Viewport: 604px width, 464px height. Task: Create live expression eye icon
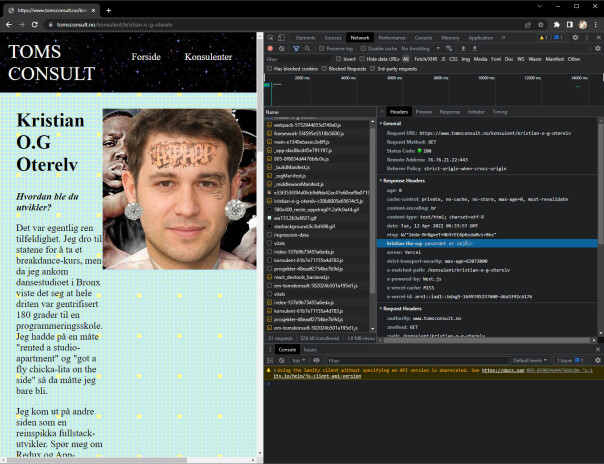(x=316, y=360)
